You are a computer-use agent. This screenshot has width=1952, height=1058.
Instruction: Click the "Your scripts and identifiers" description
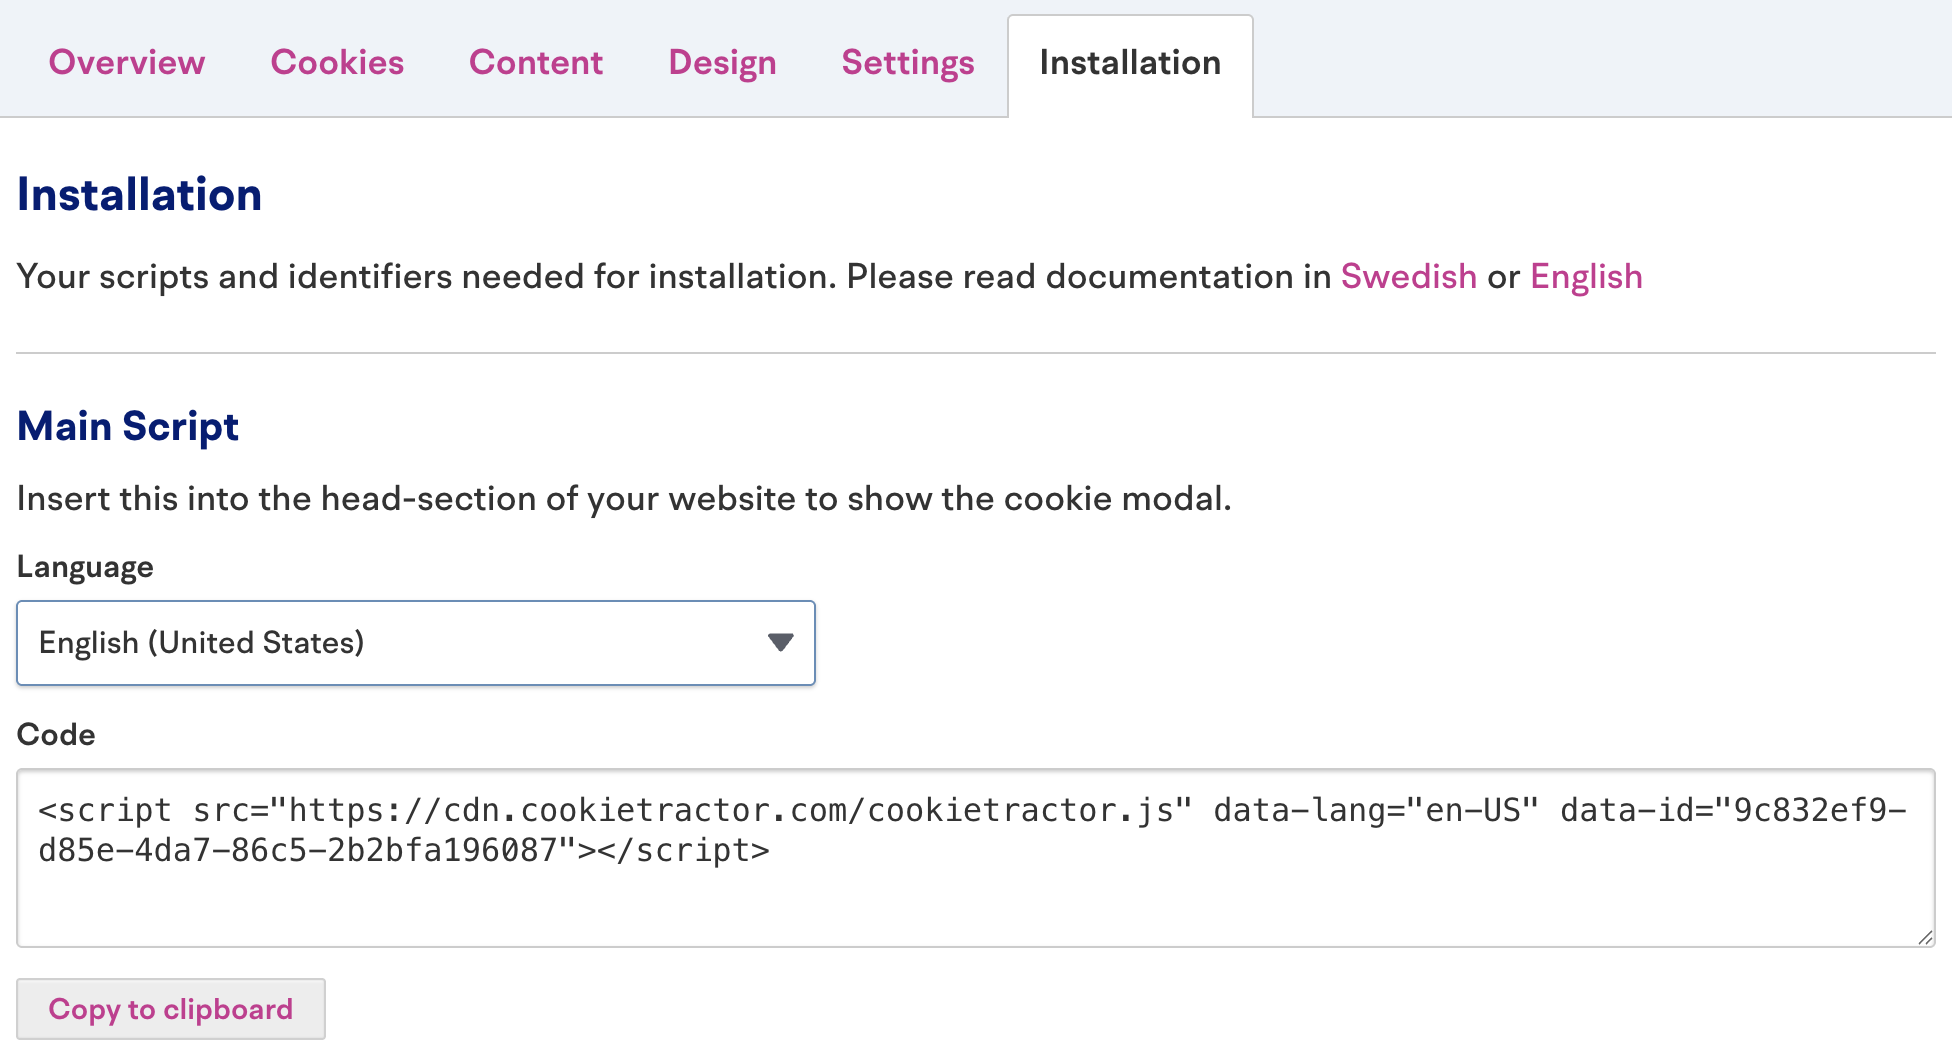670,276
